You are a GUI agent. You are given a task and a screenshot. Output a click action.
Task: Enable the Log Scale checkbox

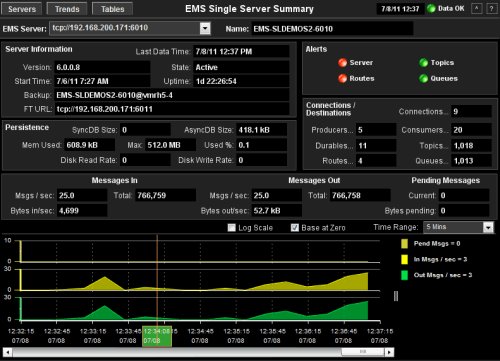231,228
